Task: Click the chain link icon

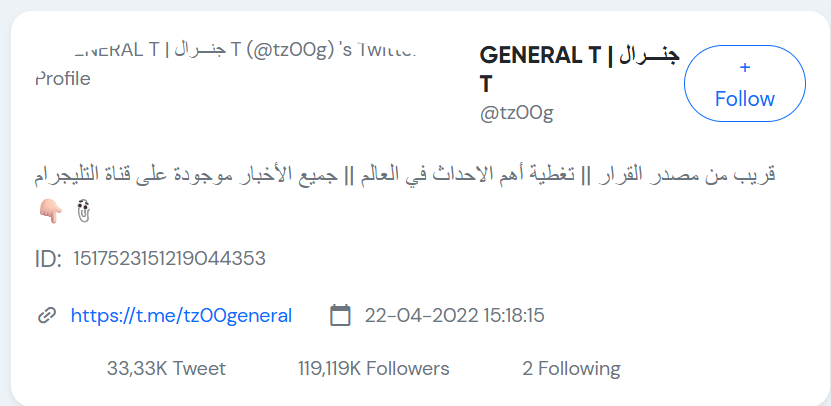Action: point(47,316)
